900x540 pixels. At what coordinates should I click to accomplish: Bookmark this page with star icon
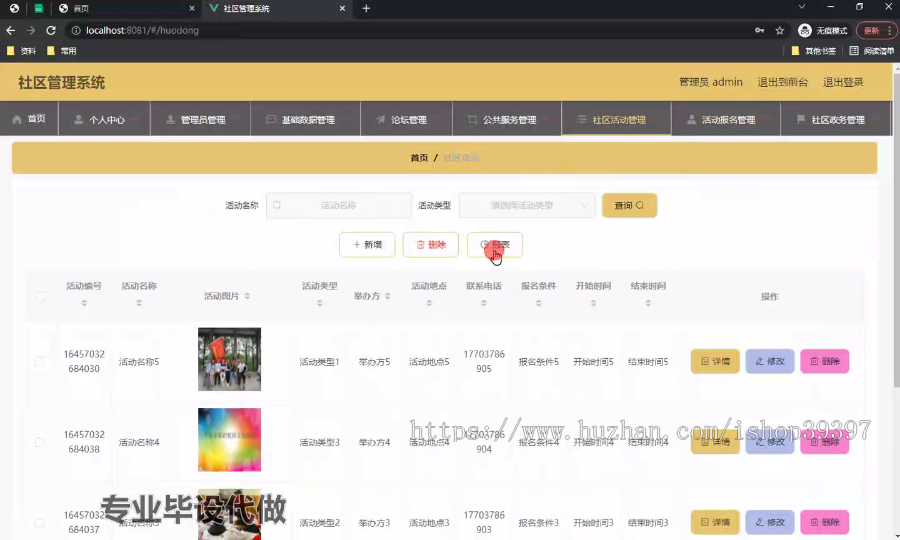click(779, 30)
